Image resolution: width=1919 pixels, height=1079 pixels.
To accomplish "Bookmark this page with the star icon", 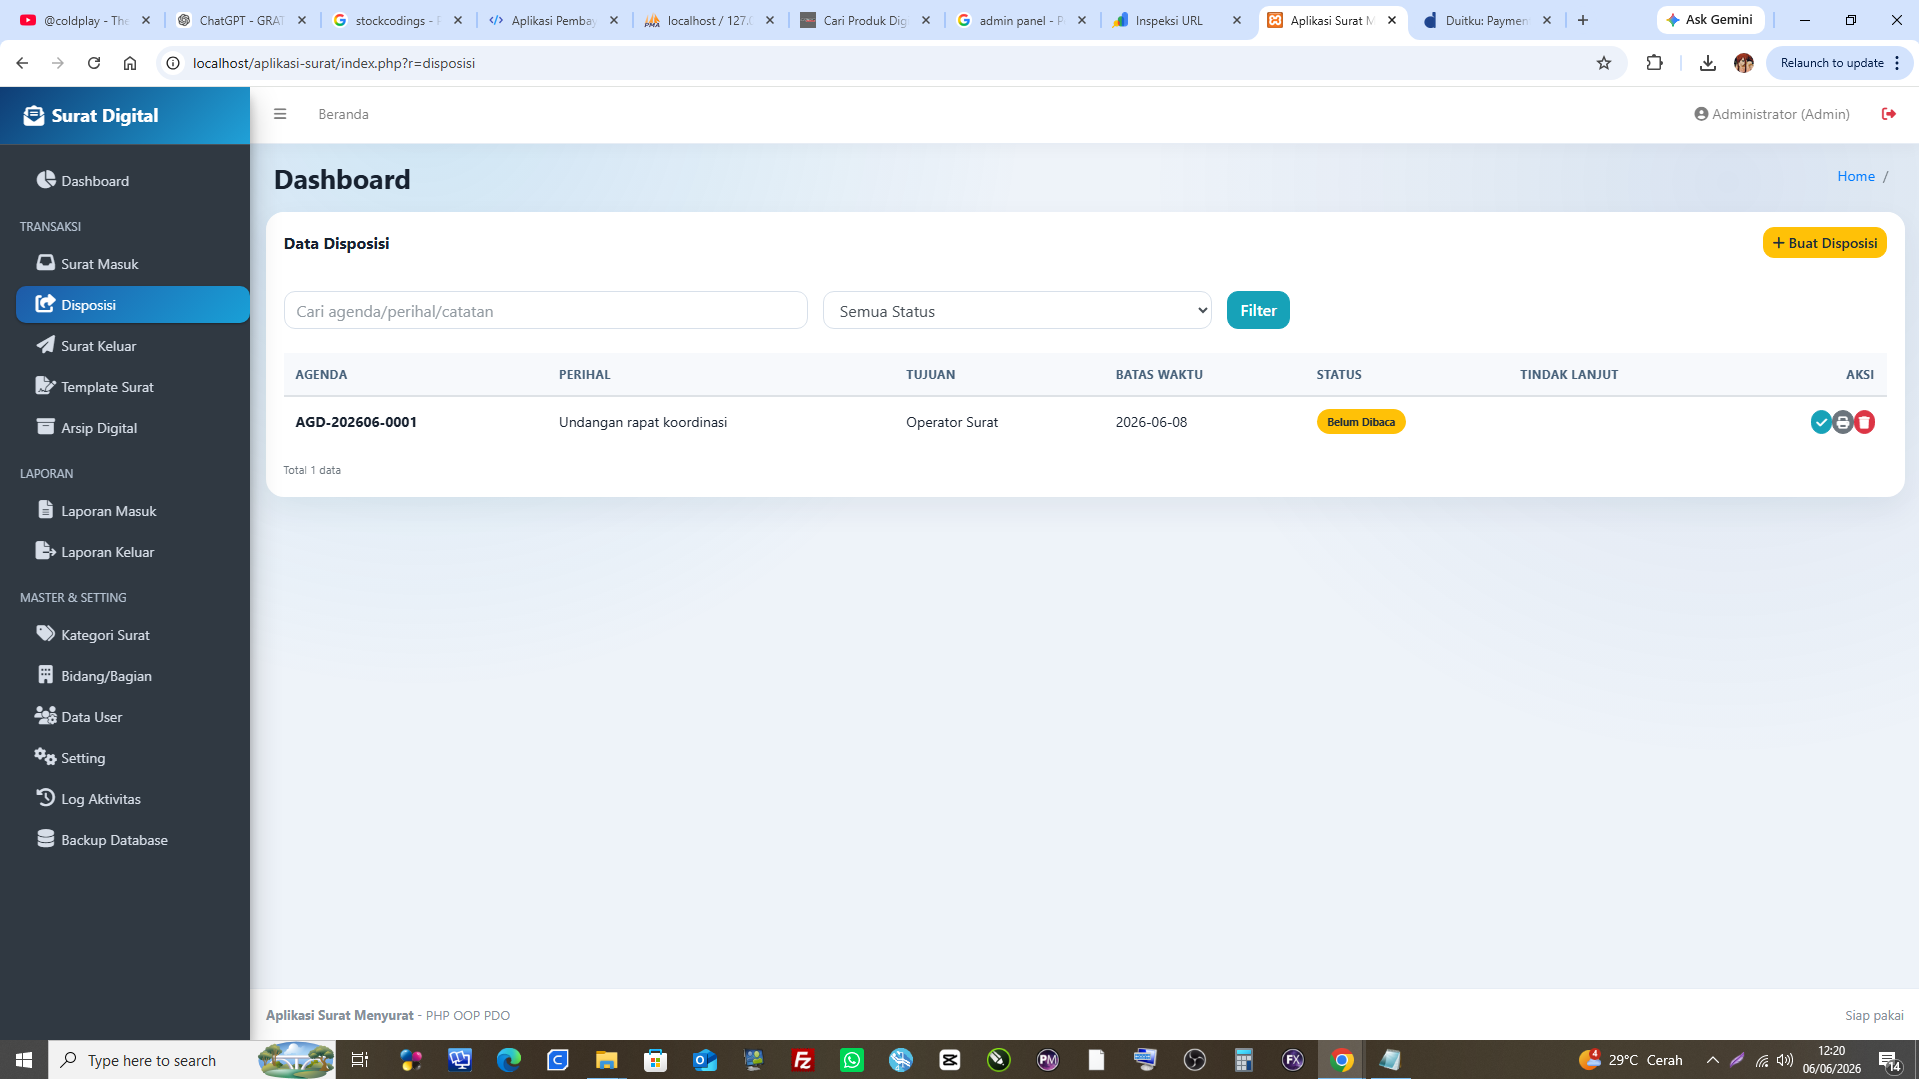I will tap(1604, 63).
